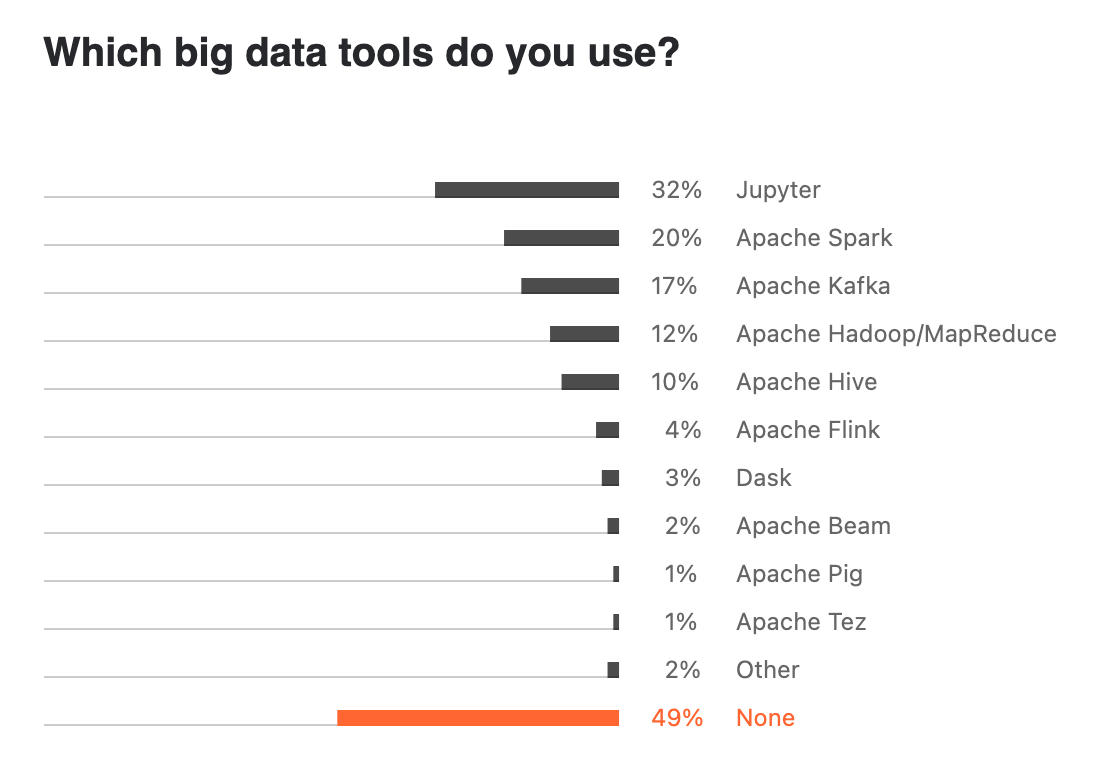Select the Apache Kafka bar
1112x782 pixels.
coord(570,286)
